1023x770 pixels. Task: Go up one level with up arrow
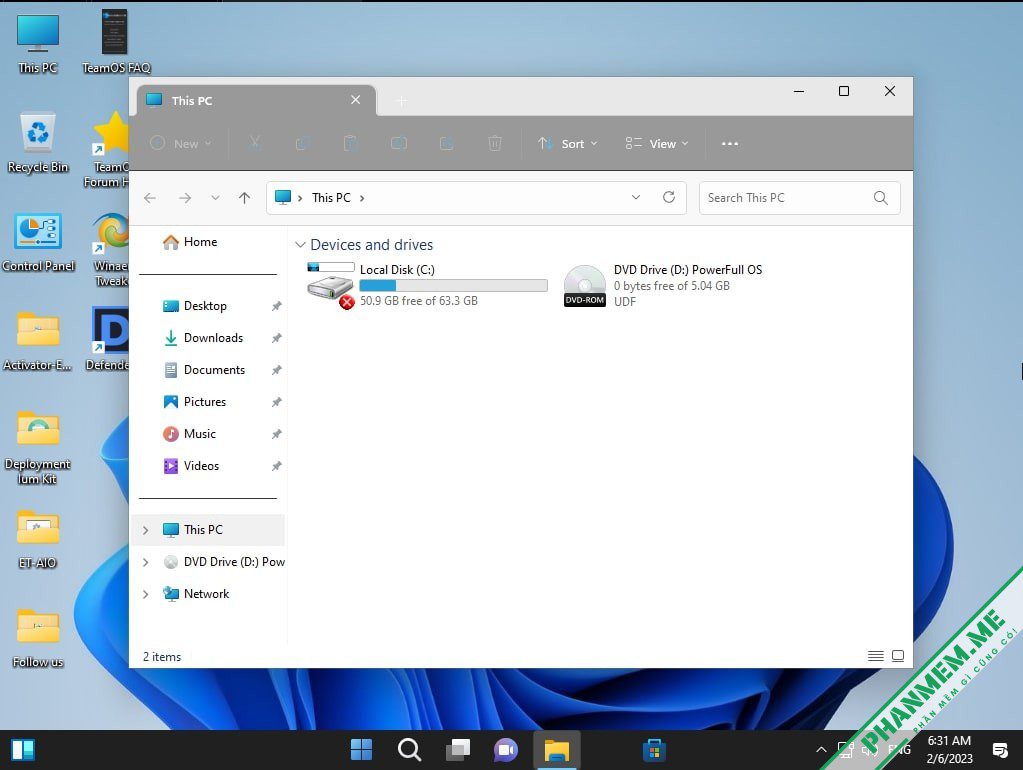[x=245, y=198]
